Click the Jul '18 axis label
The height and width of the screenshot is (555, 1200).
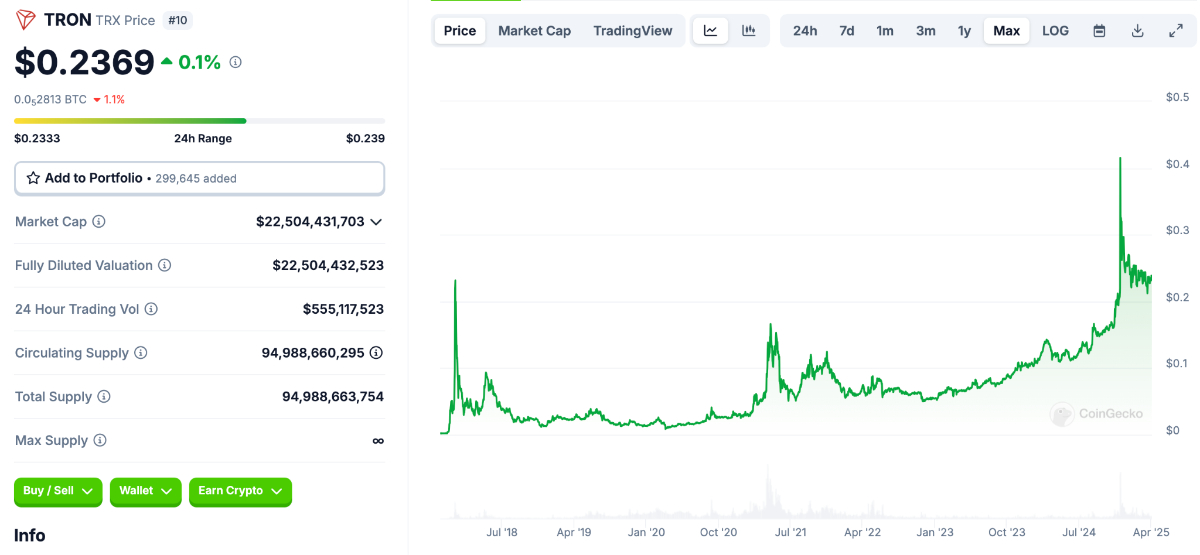(501, 533)
